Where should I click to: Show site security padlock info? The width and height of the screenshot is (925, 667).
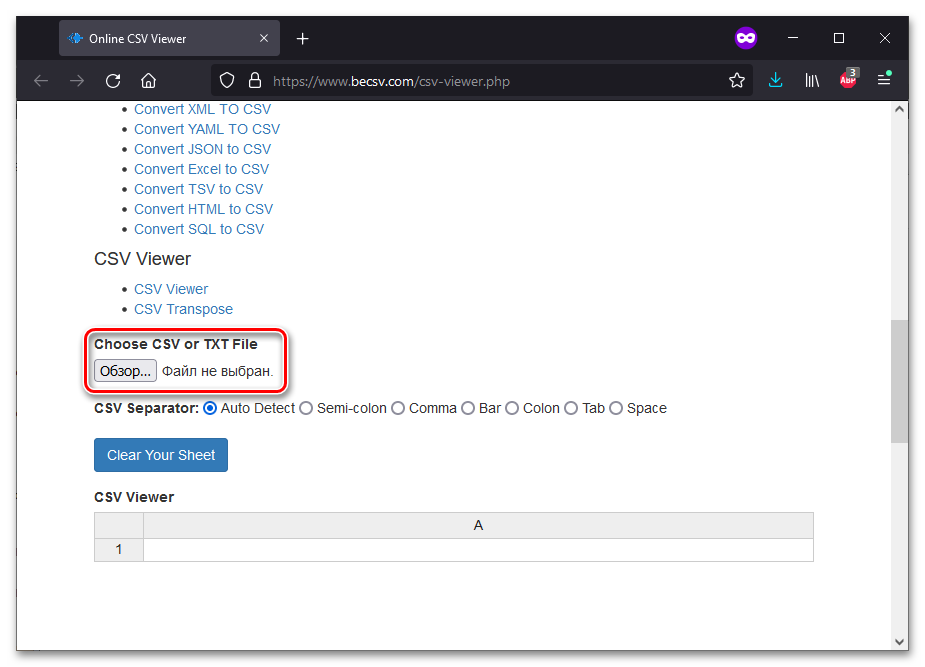point(255,81)
